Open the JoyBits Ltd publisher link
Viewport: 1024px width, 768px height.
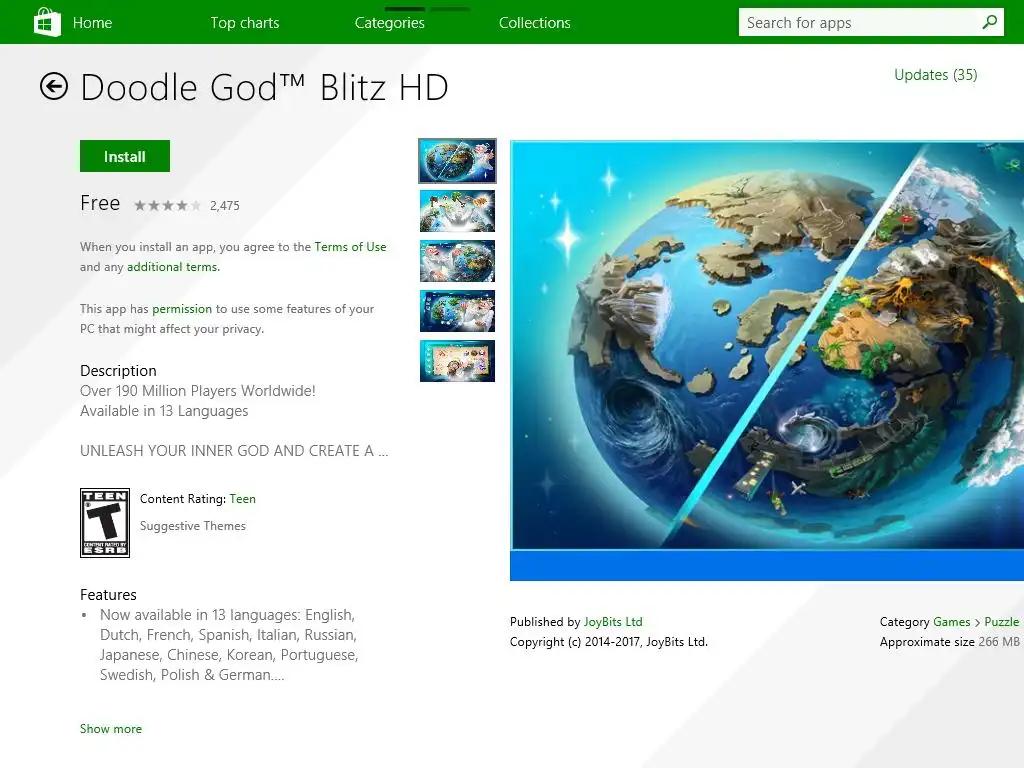click(x=613, y=622)
